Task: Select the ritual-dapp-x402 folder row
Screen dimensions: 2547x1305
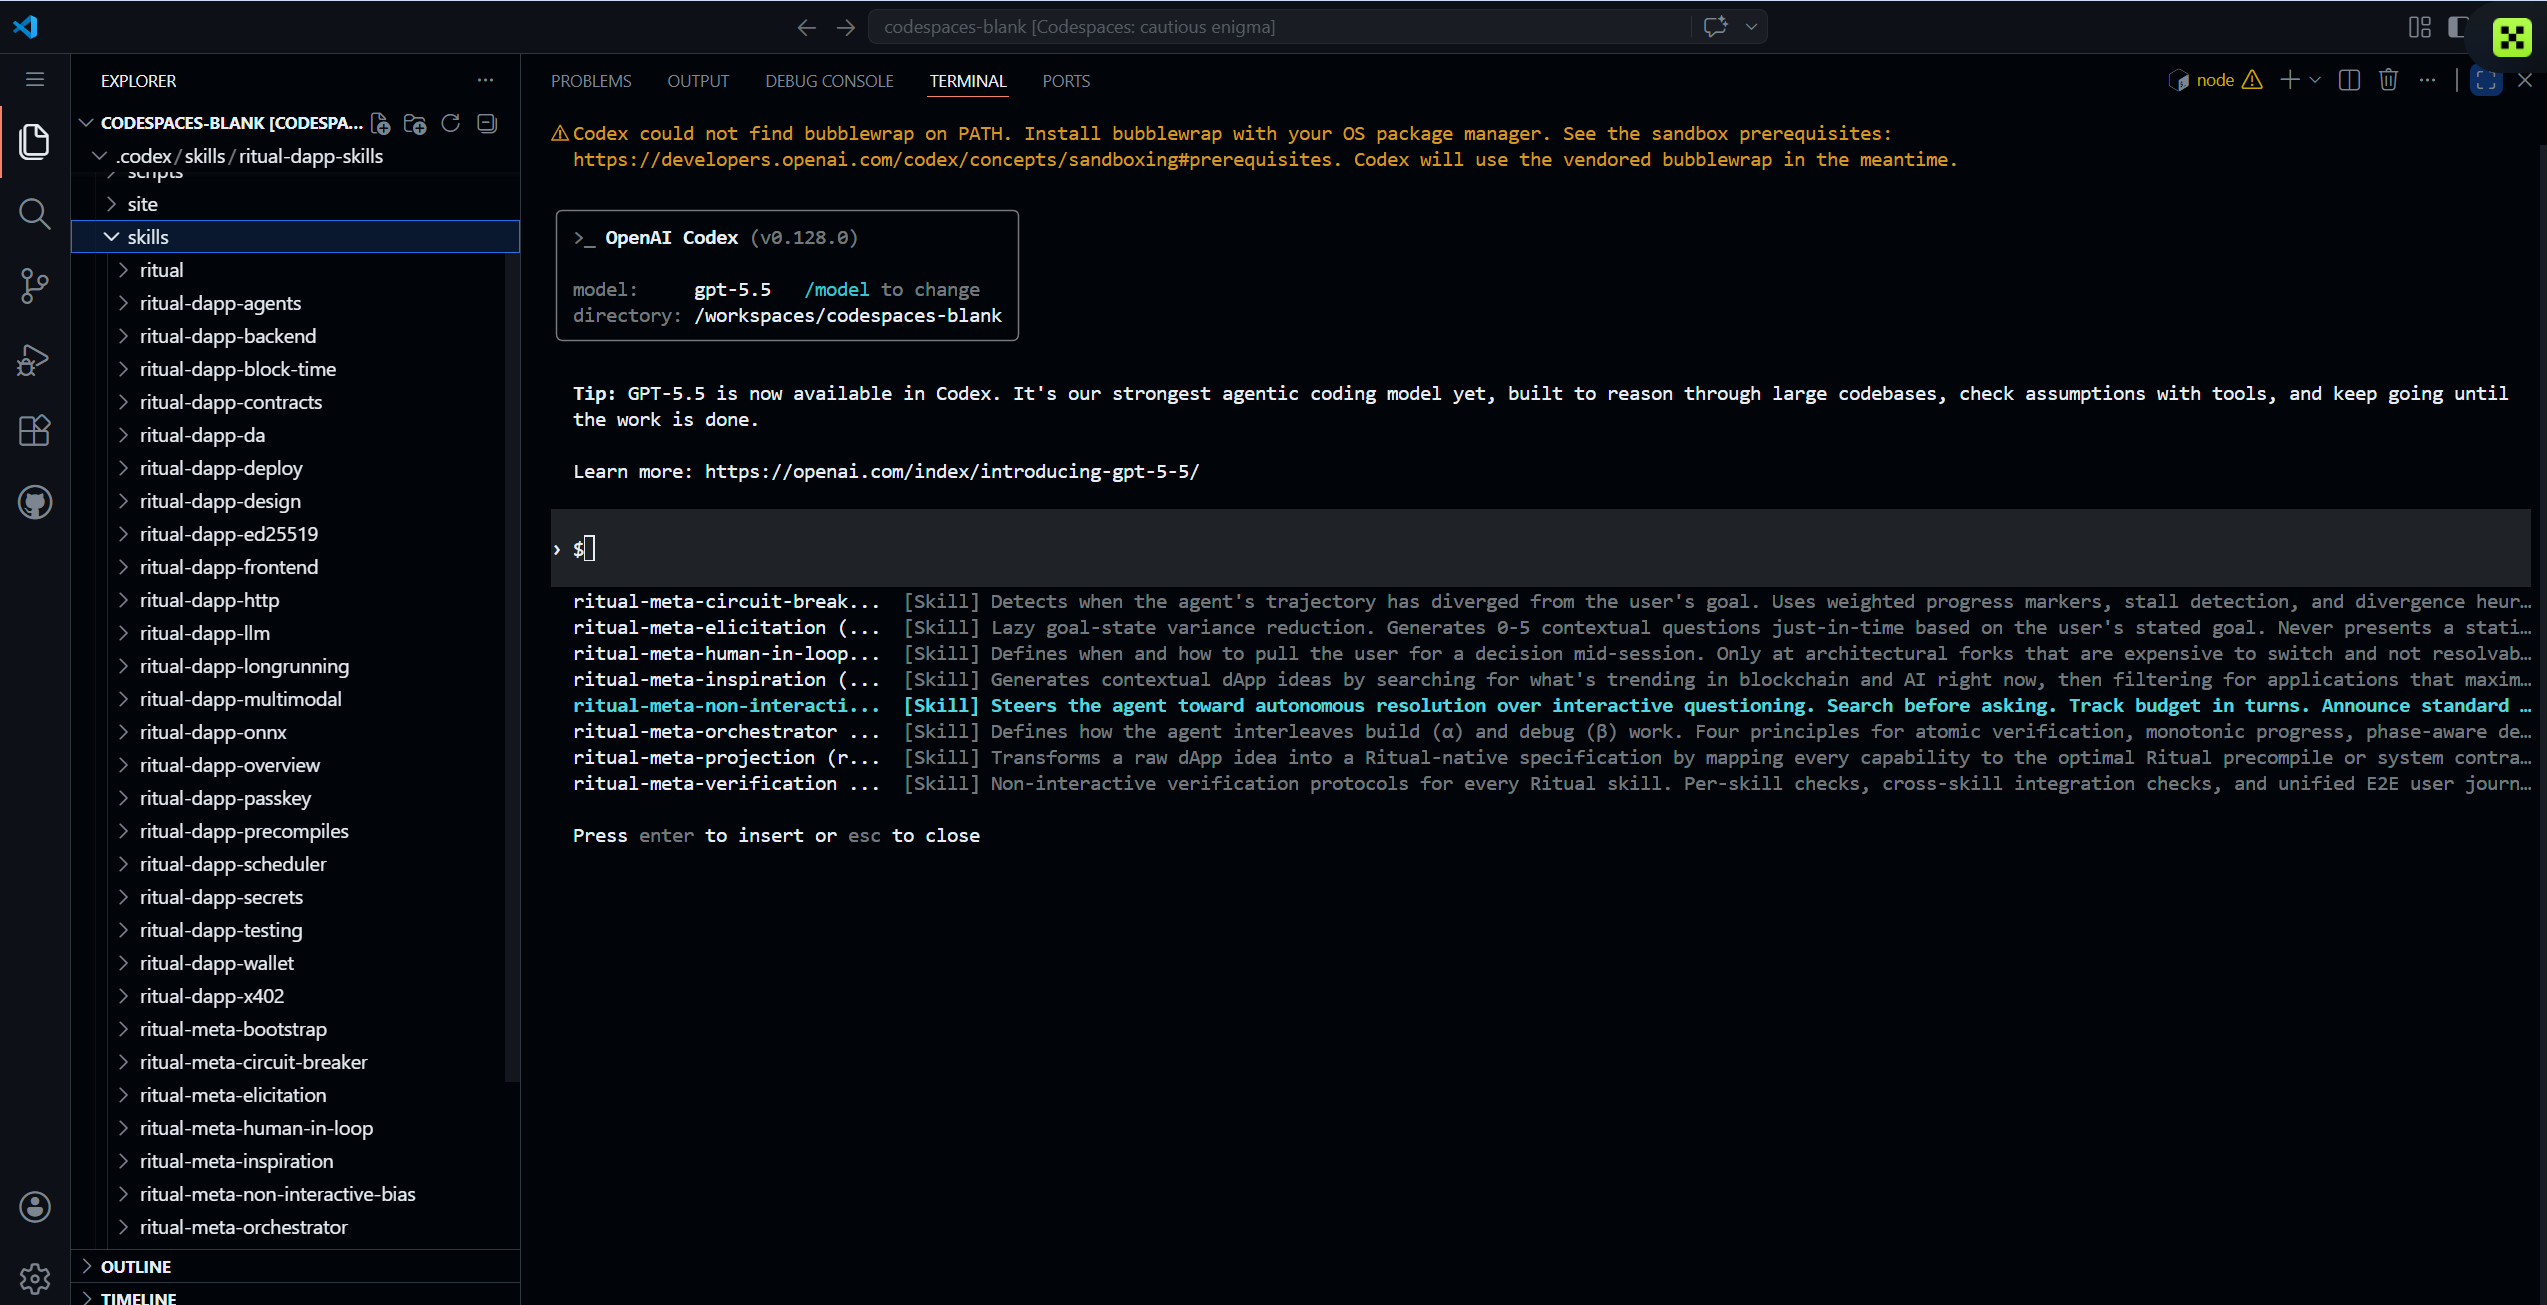Action: [x=295, y=996]
